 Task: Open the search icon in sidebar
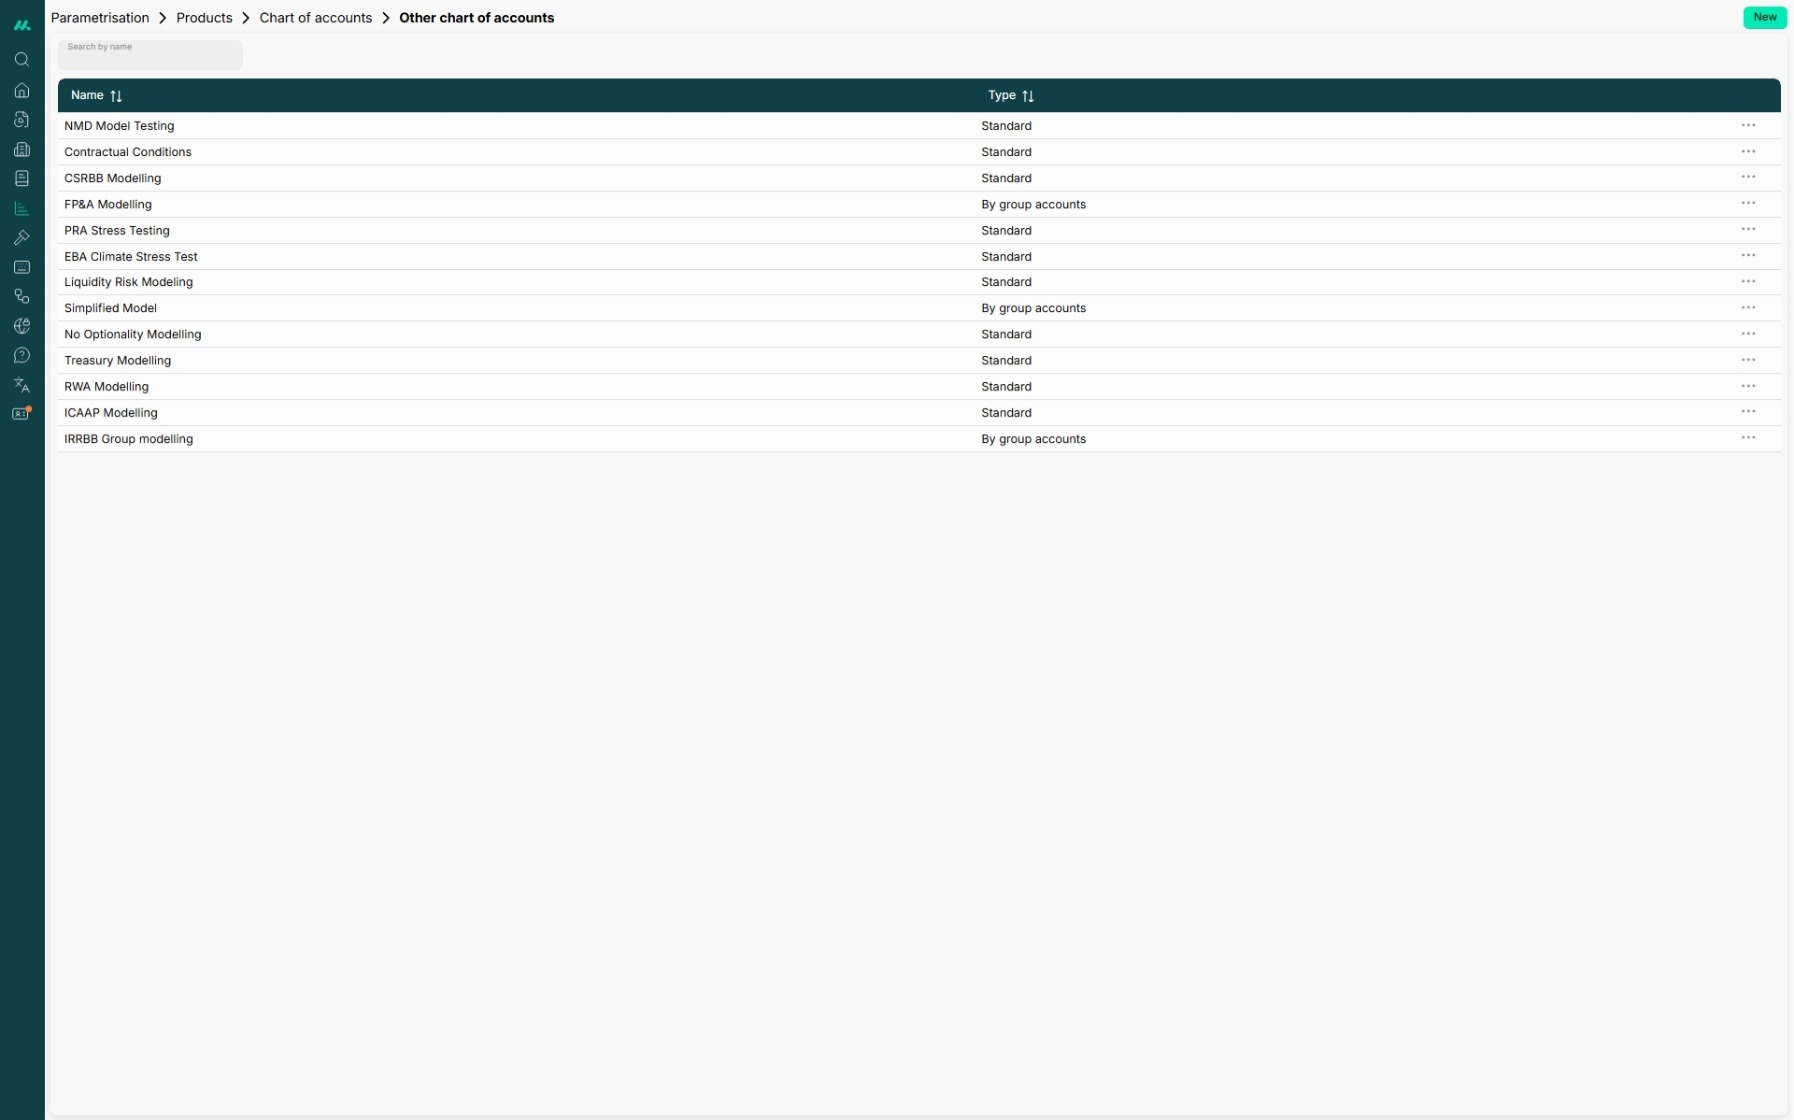[22, 60]
